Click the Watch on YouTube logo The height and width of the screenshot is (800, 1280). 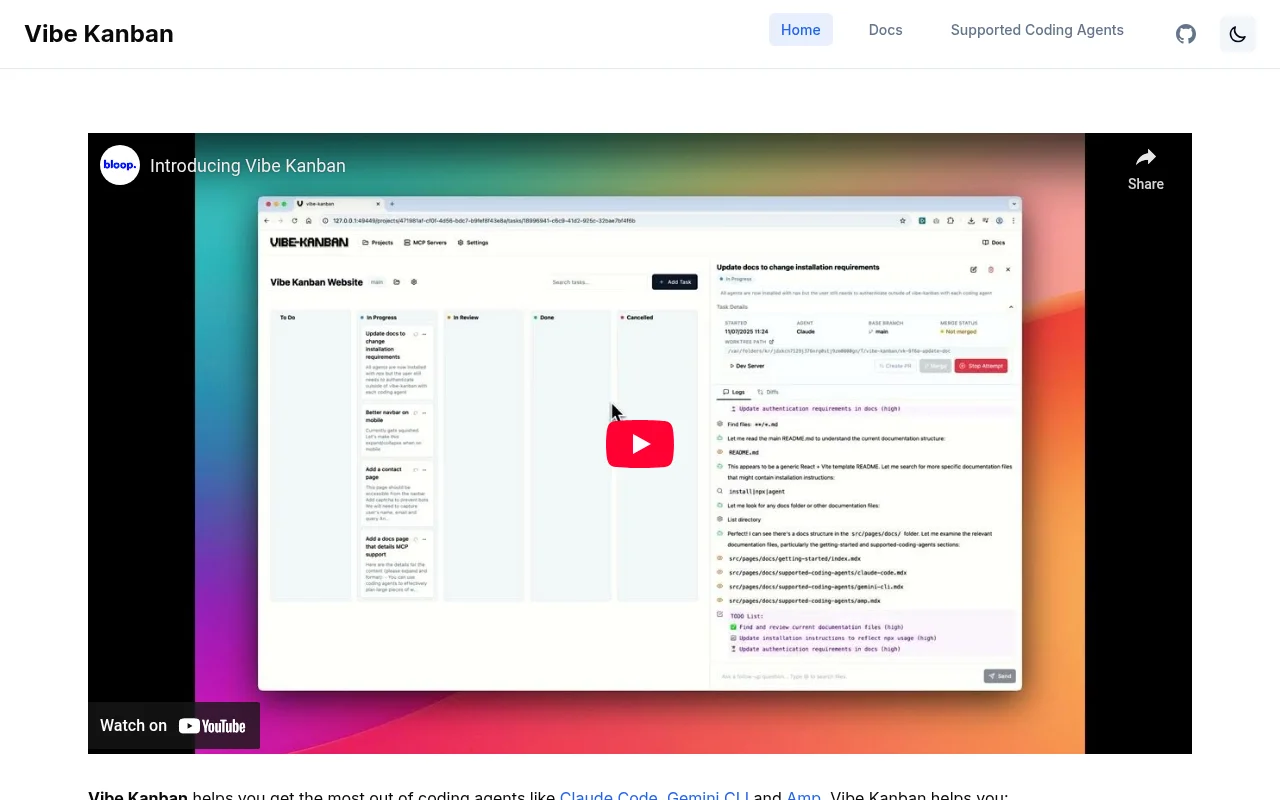212,726
